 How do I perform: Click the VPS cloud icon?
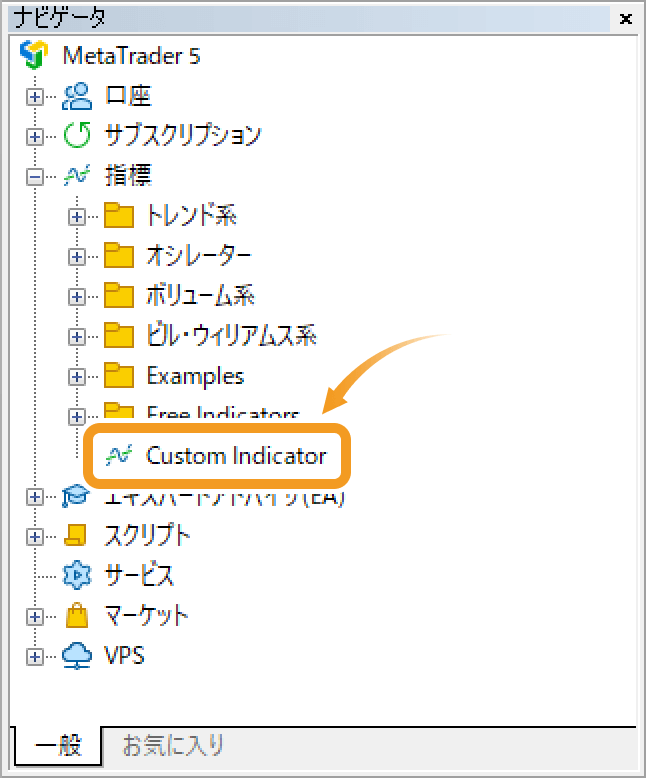(x=77, y=656)
